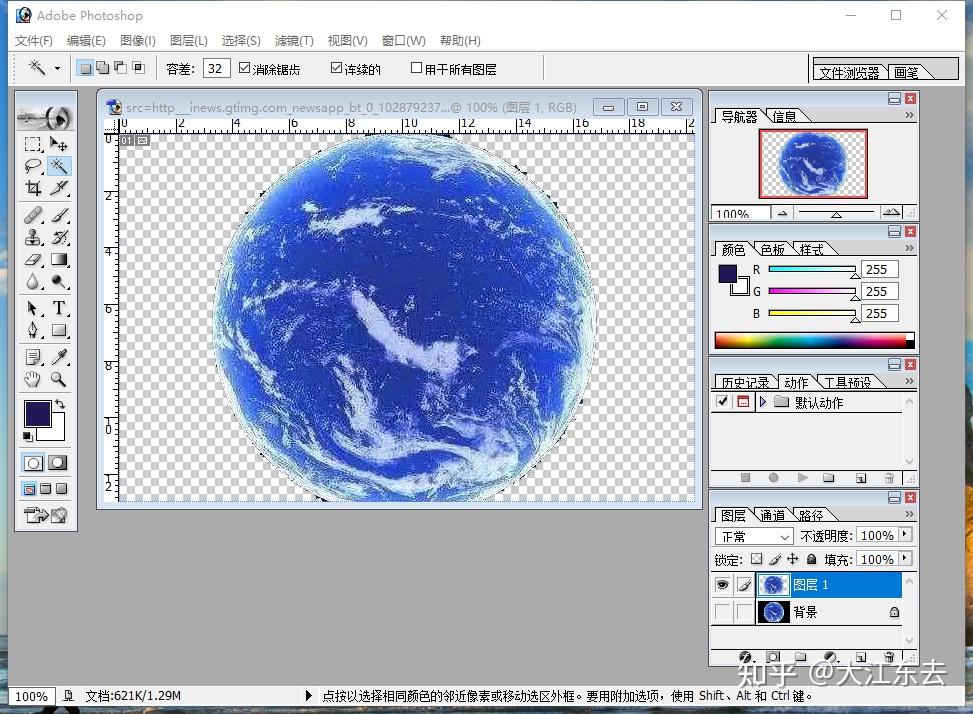Open the 图像(I) menu
This screenshot has height=714, width=973.
click(x=138, y=40)
